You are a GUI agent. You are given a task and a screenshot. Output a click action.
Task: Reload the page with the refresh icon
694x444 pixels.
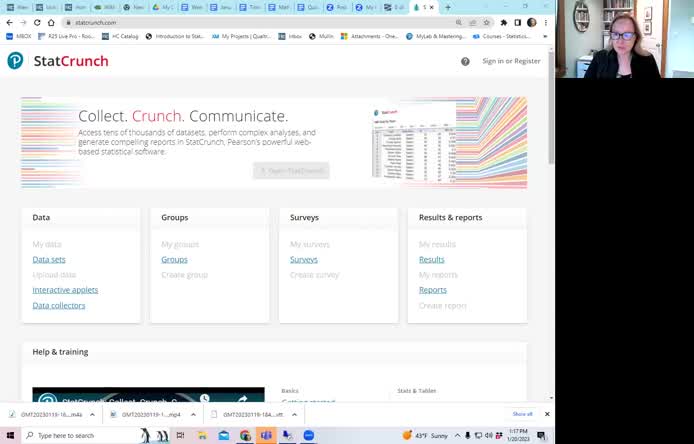[37, 22]
